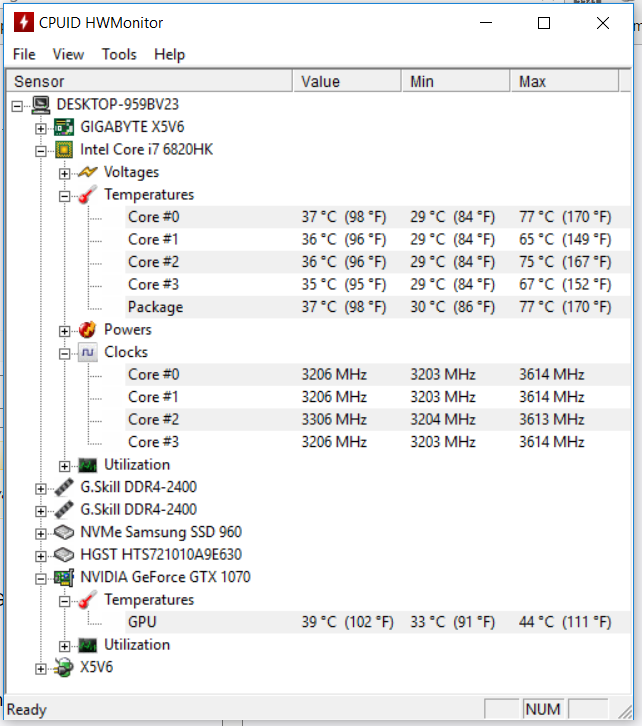Image resolution: width=642 pixels, height=726 pixels.
Task: Click the Voltages lightning bolt icon
Action: tap(87, 172)
